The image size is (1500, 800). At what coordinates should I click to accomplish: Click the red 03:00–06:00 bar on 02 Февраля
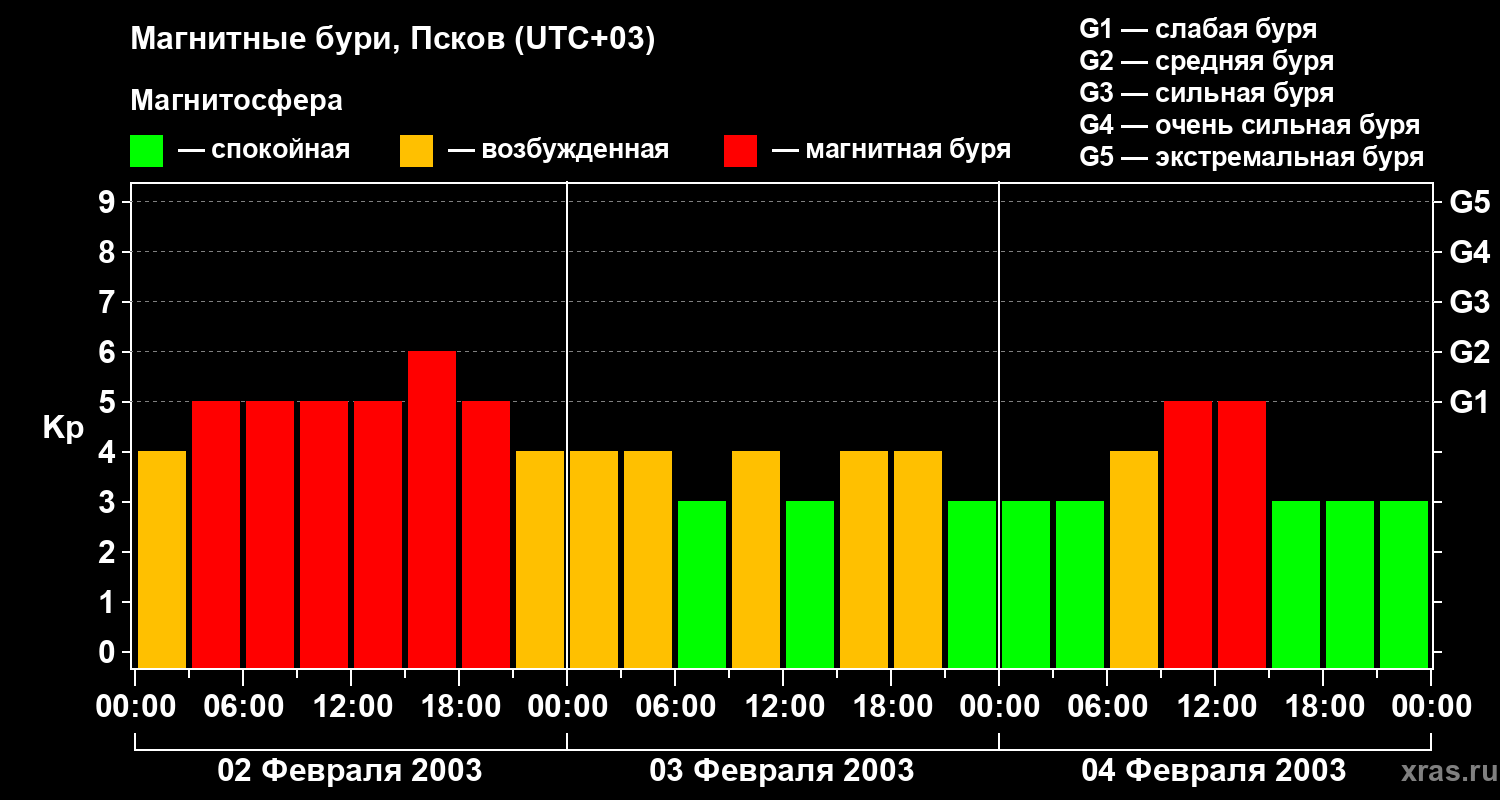(216, 535)
